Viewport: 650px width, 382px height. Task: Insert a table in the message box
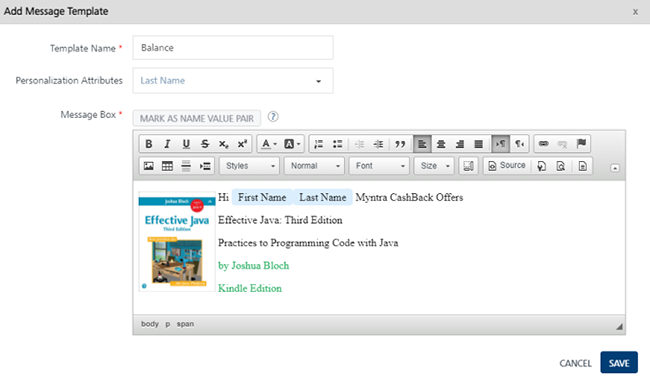167,166
